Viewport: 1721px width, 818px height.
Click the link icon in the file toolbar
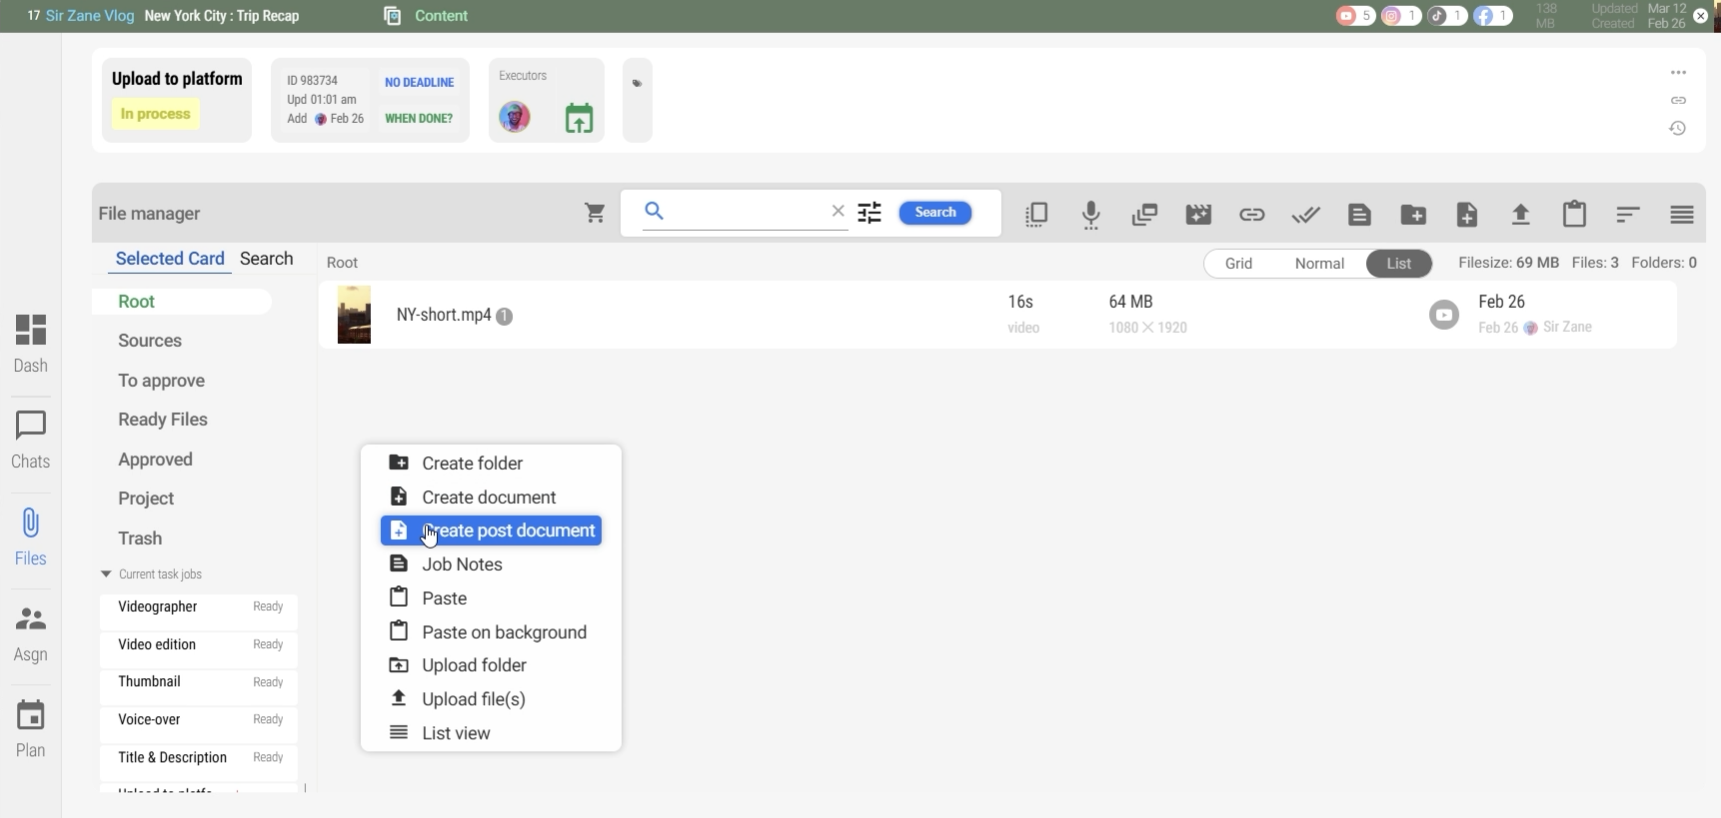1252,214
